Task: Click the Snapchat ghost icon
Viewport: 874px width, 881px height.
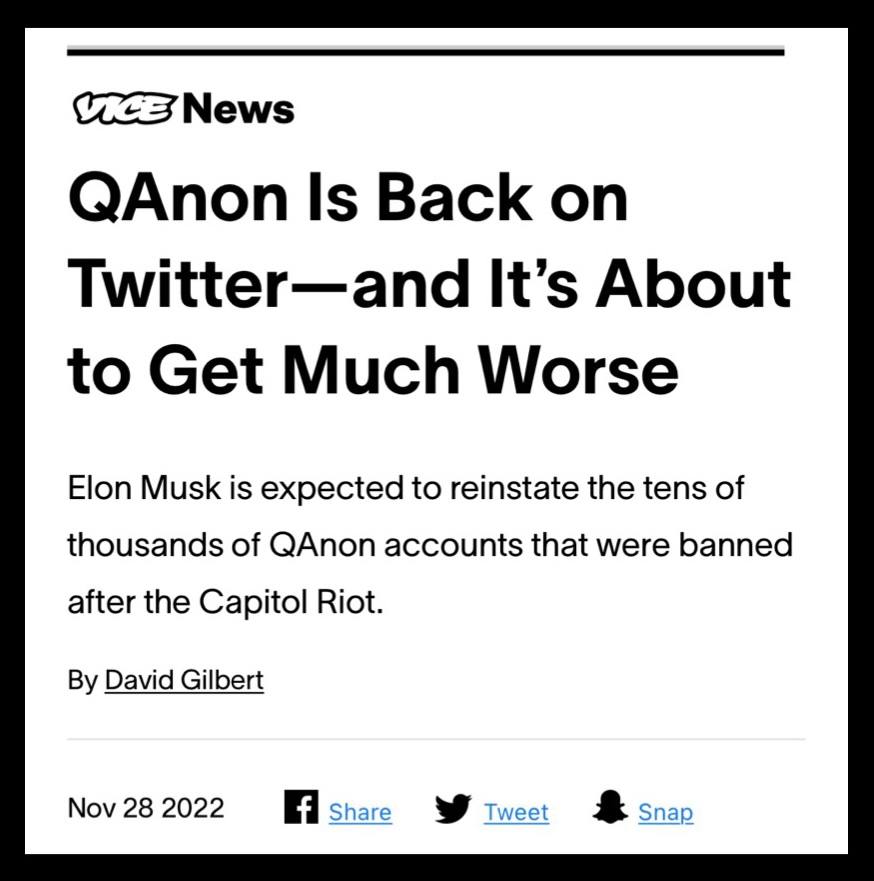Action: 609,808
